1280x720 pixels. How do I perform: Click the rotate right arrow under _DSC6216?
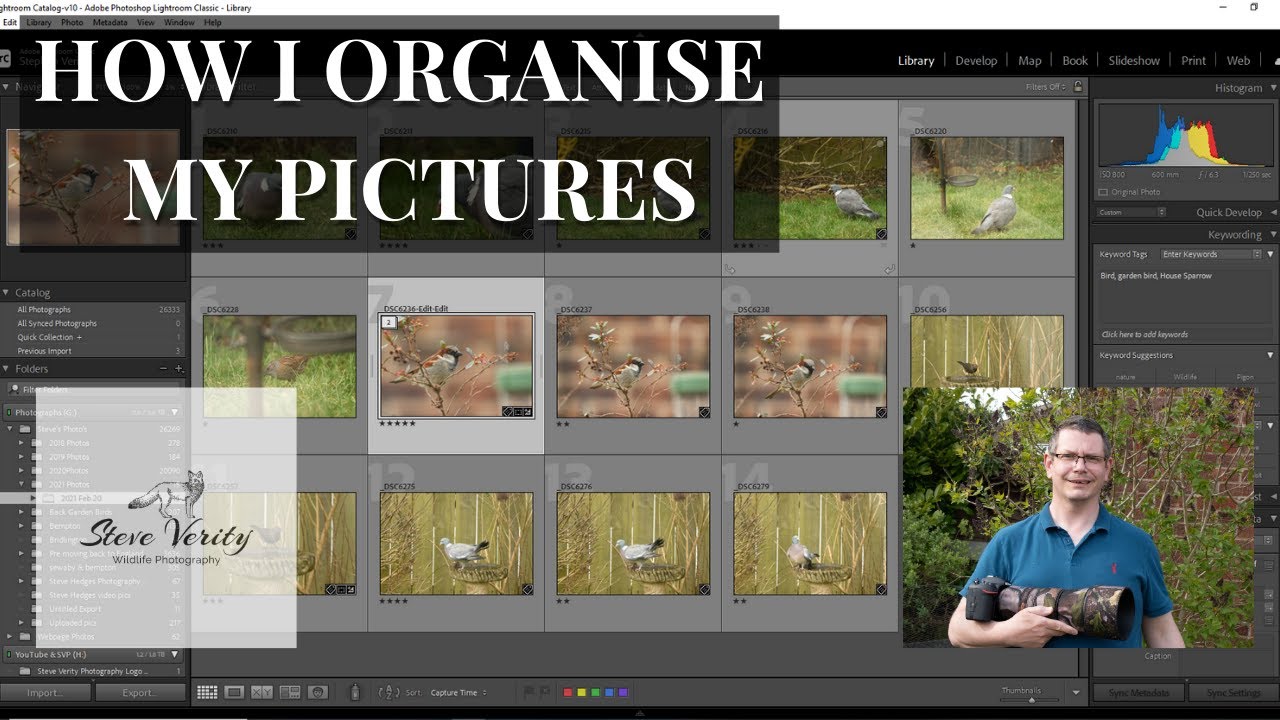coord(889,269)
